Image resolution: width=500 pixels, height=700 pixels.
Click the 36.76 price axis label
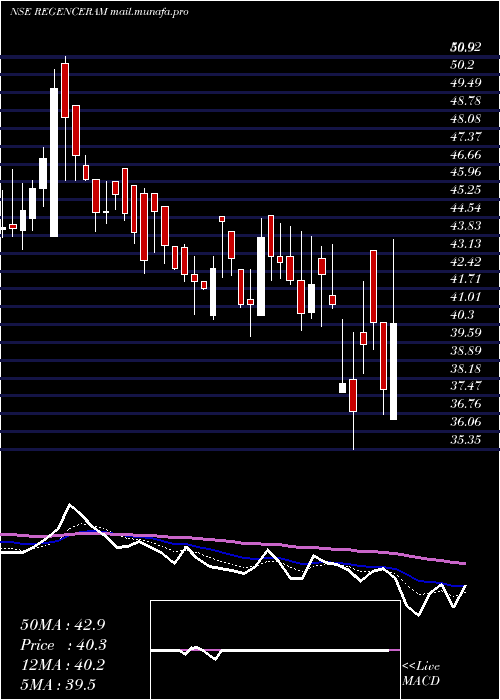[466, 404]
